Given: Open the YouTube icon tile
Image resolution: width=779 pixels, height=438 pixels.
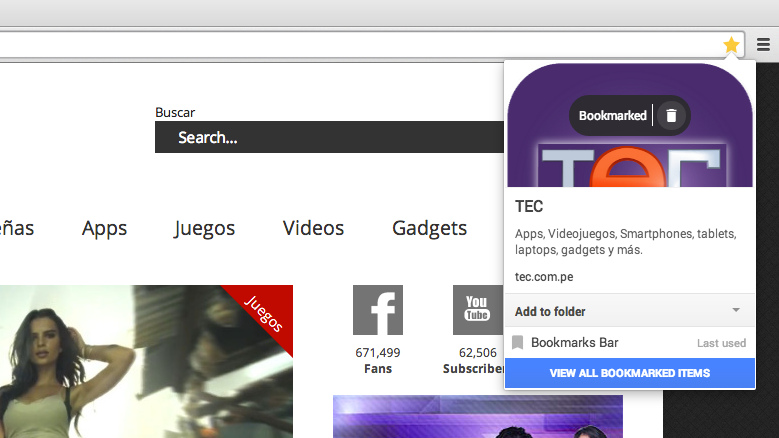Looking at the screenshot, I should (x=478, y=310).
